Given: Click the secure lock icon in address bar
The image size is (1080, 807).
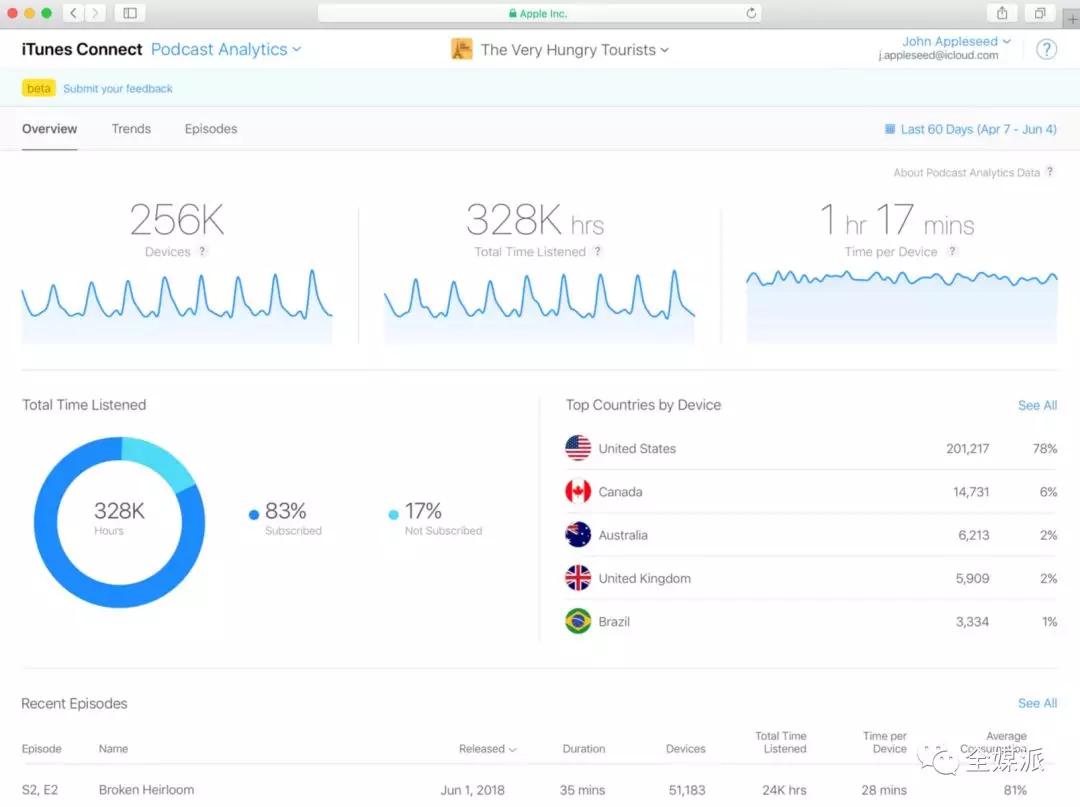Looking at the screenshot, I should click(x=512, y=13).
